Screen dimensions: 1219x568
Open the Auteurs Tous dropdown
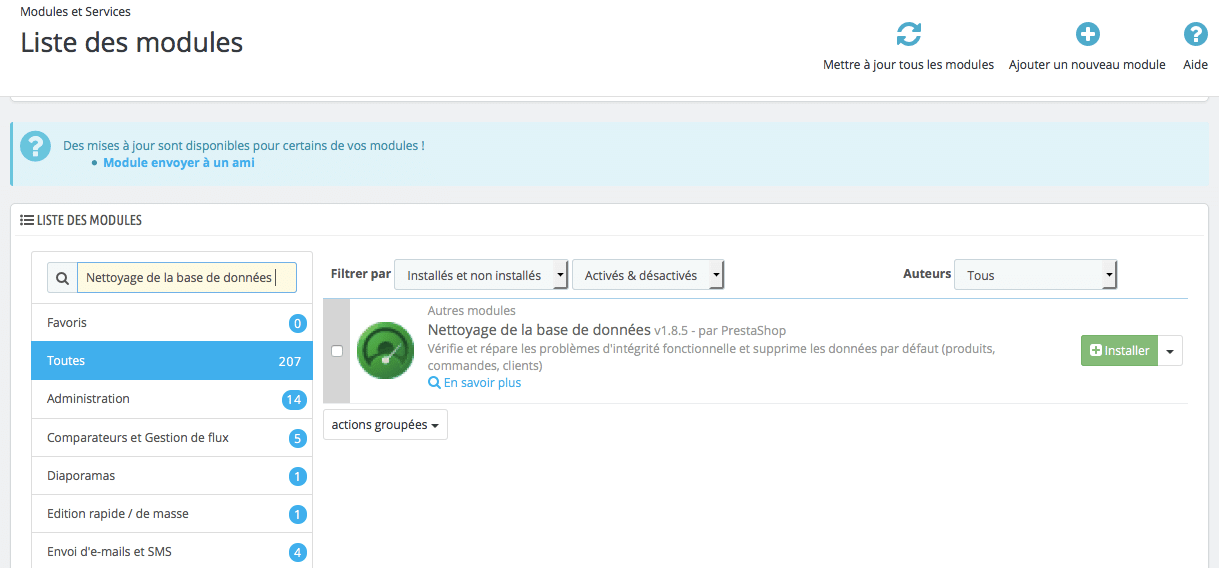(x=1034, y=275)
